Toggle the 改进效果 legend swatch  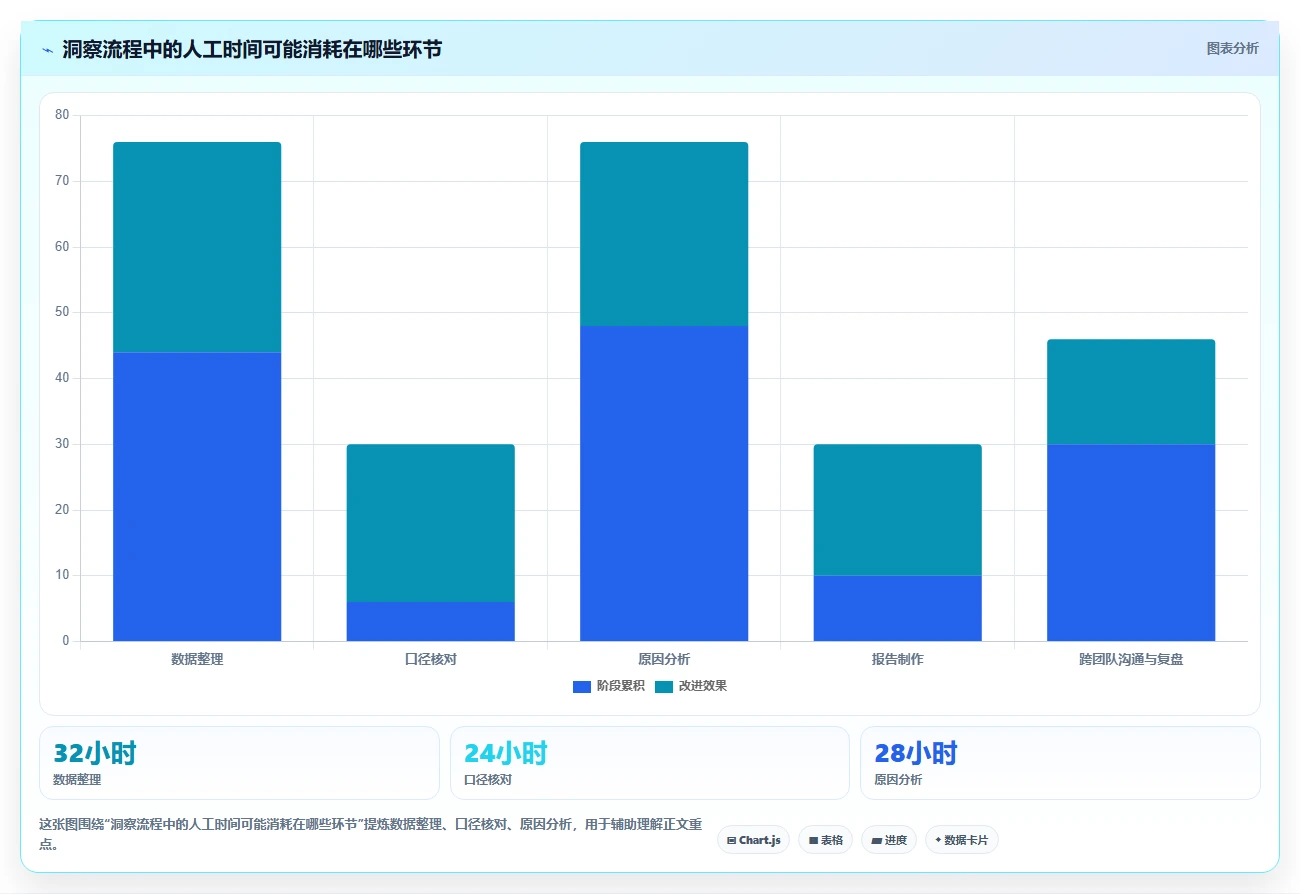pyautogui.click(x=664, y=686)
